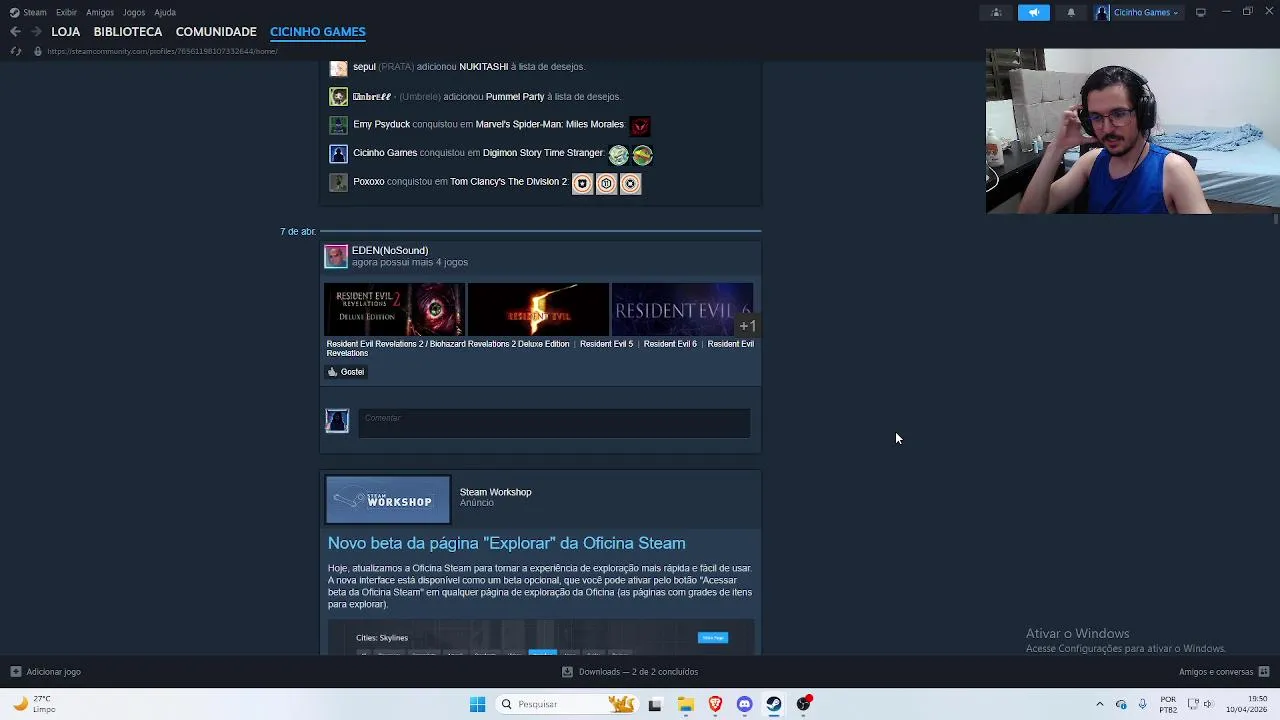Open Umbrele's avatar in activity feed
1280x720 pixels.
pos(338,96)
